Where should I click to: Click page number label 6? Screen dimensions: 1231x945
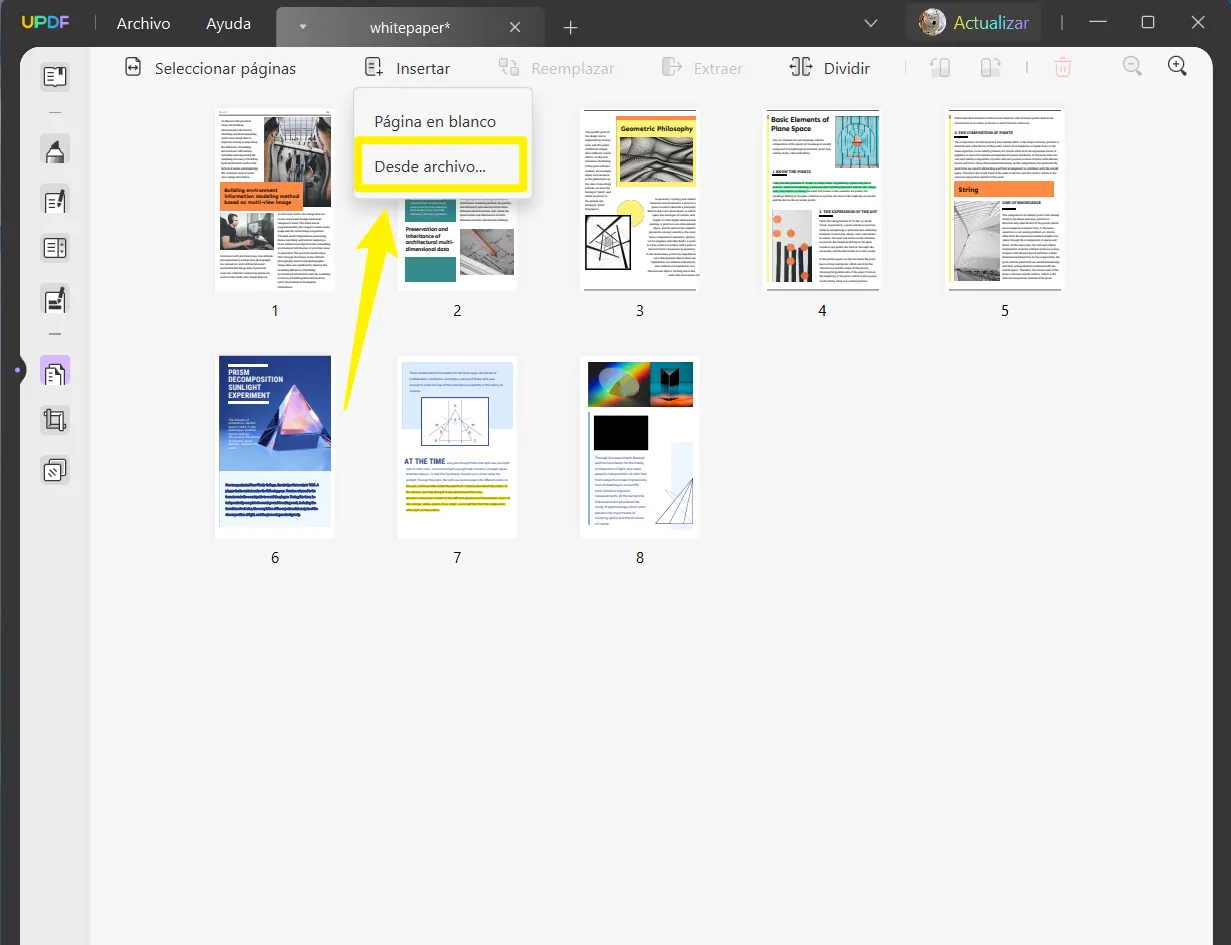pos(275,558)
